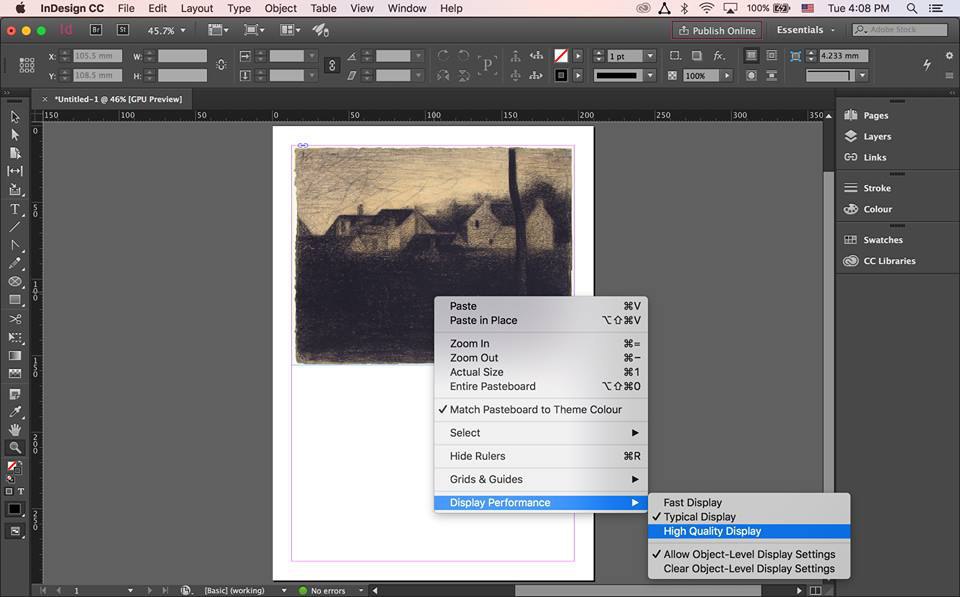Select the Pen tool
The image size is (960, 597).
point(15,246)
